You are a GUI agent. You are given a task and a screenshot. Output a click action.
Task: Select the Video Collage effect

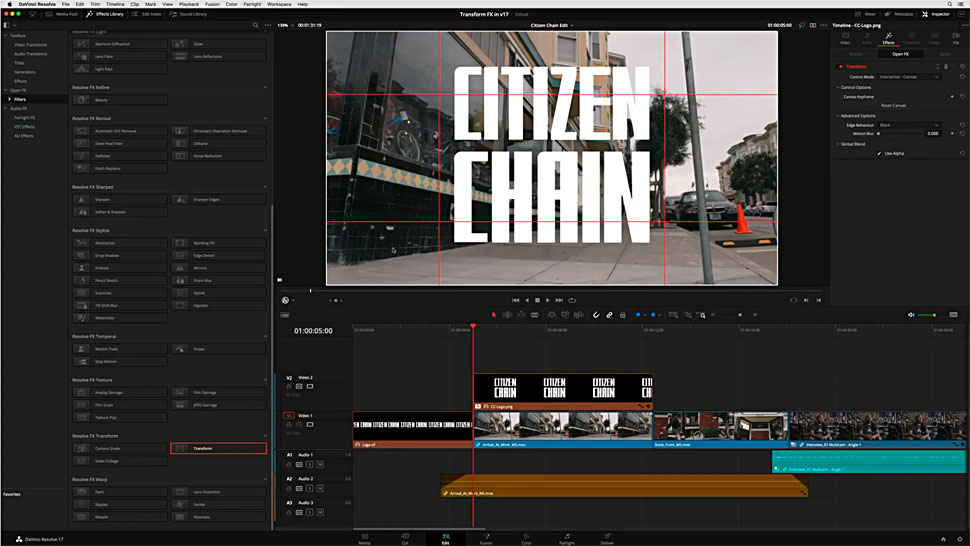pos(119,461)
